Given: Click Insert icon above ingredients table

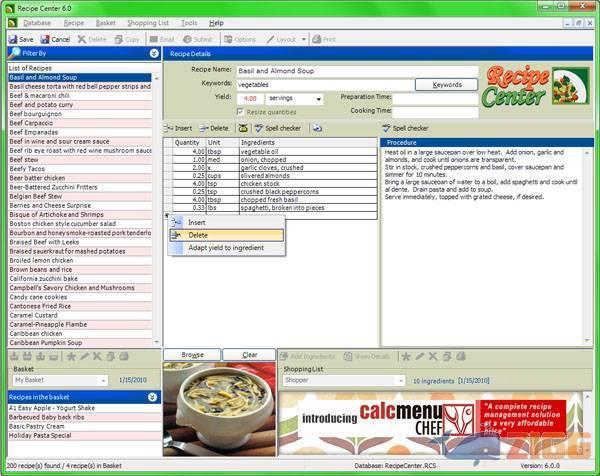Looking at the screenshot, I should (179, 128).
